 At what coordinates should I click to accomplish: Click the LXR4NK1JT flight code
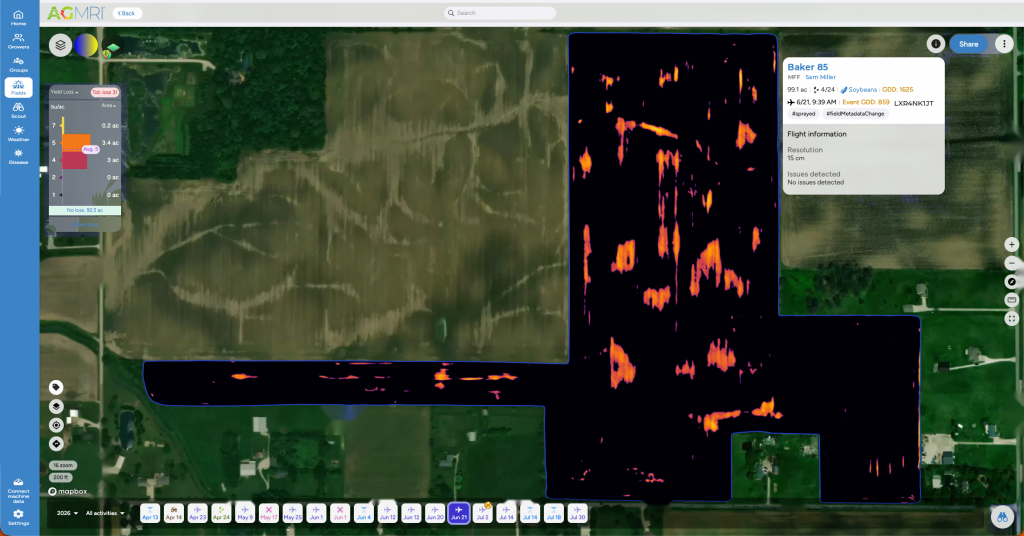914,103
